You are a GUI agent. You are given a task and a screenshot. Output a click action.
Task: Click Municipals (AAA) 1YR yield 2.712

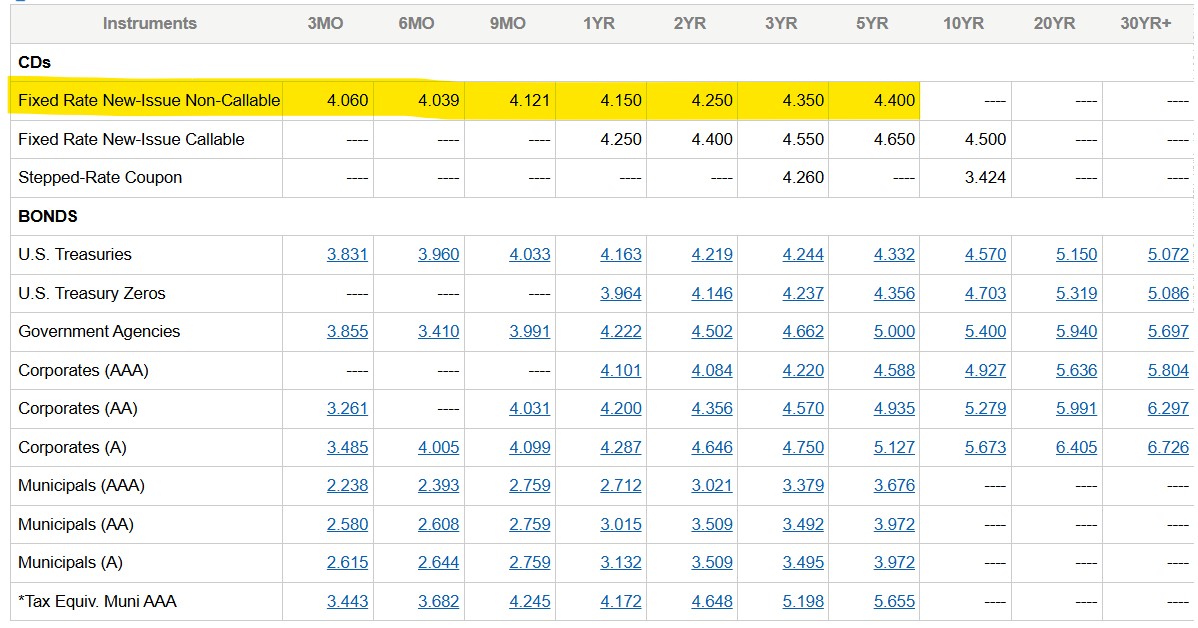coord(620,486)
